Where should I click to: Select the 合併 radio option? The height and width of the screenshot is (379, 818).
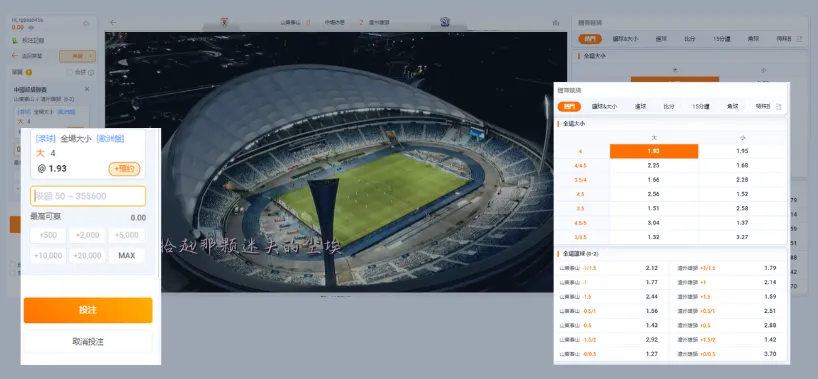pyautogui.click(x=70, y=73)
